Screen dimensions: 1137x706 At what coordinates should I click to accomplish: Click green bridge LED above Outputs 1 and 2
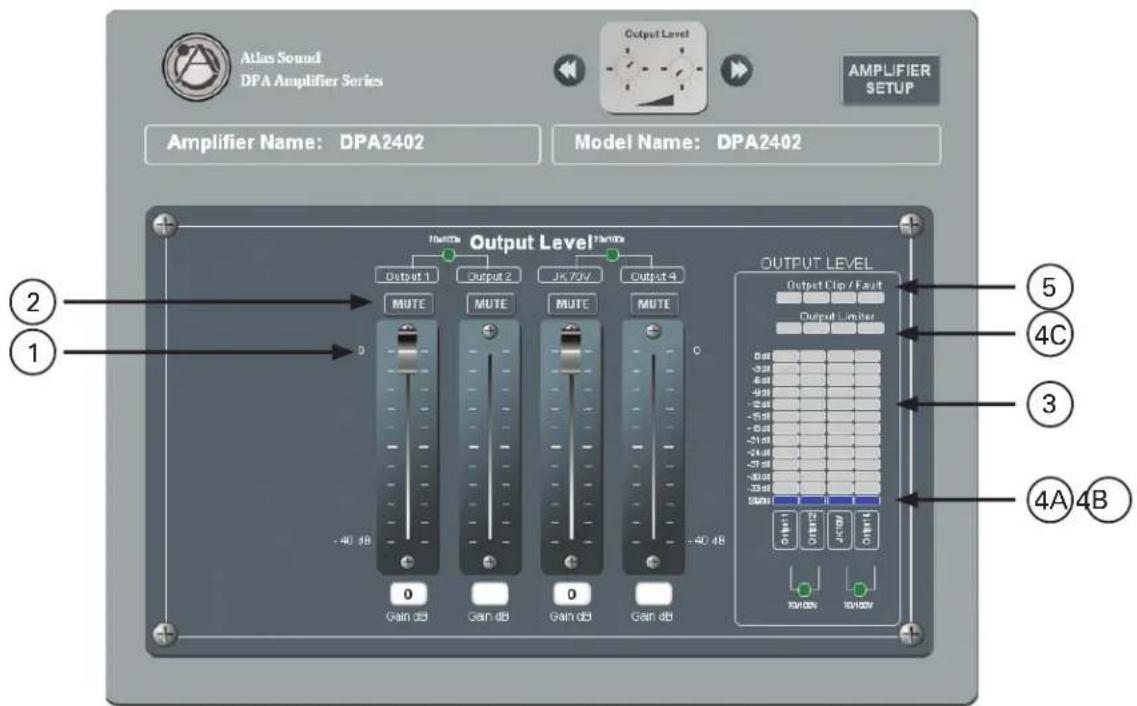coord(449,255)
